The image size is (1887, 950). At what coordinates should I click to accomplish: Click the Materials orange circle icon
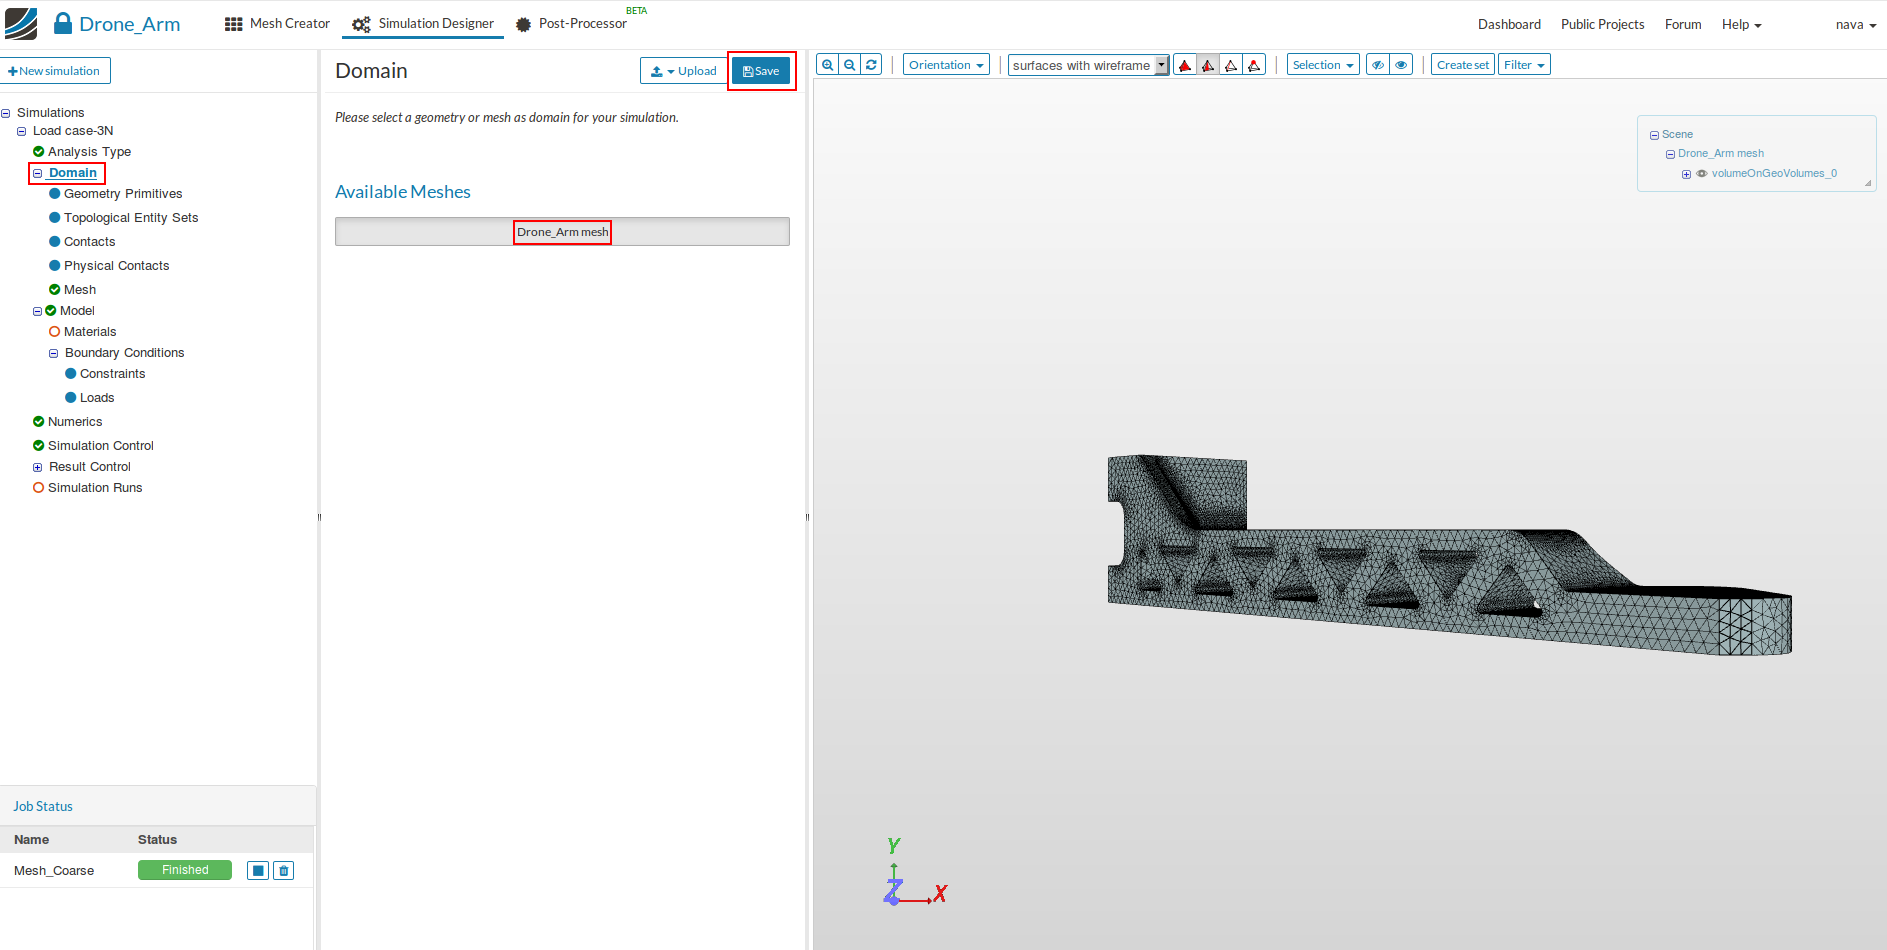click(x=55, y=332)
